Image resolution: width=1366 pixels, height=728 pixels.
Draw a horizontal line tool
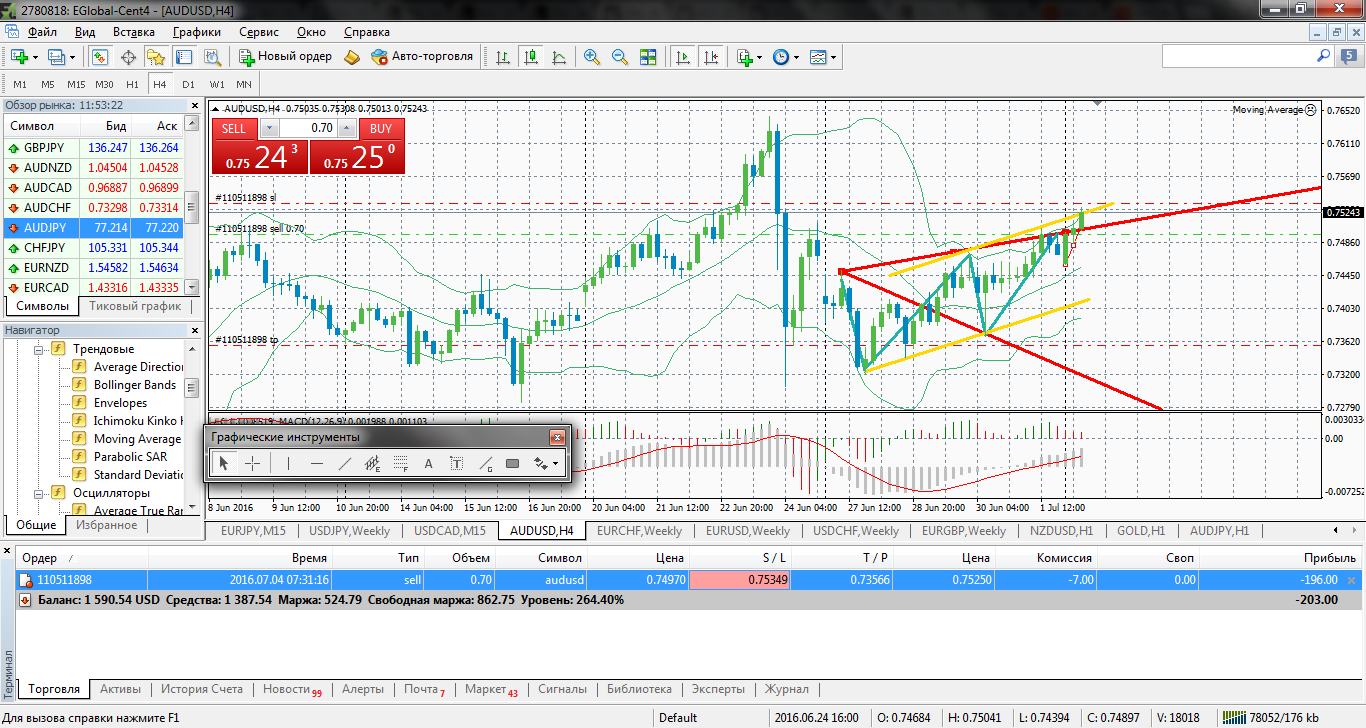click(316, 463)
